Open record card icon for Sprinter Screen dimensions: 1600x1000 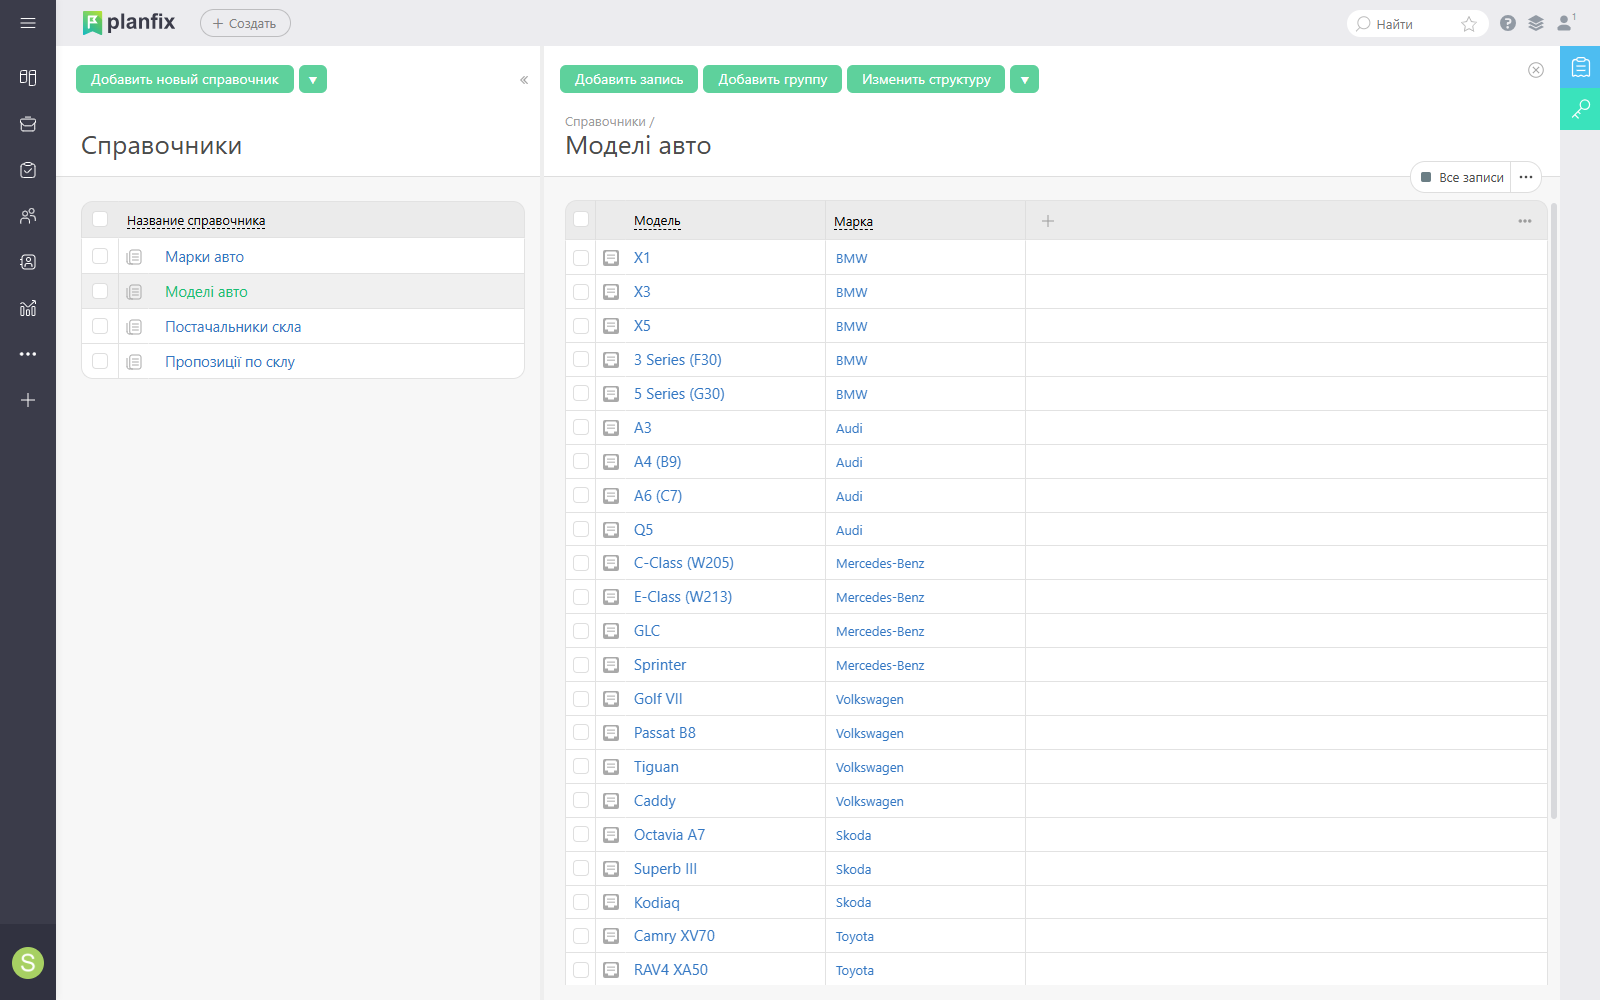click(x=611, y=665)
